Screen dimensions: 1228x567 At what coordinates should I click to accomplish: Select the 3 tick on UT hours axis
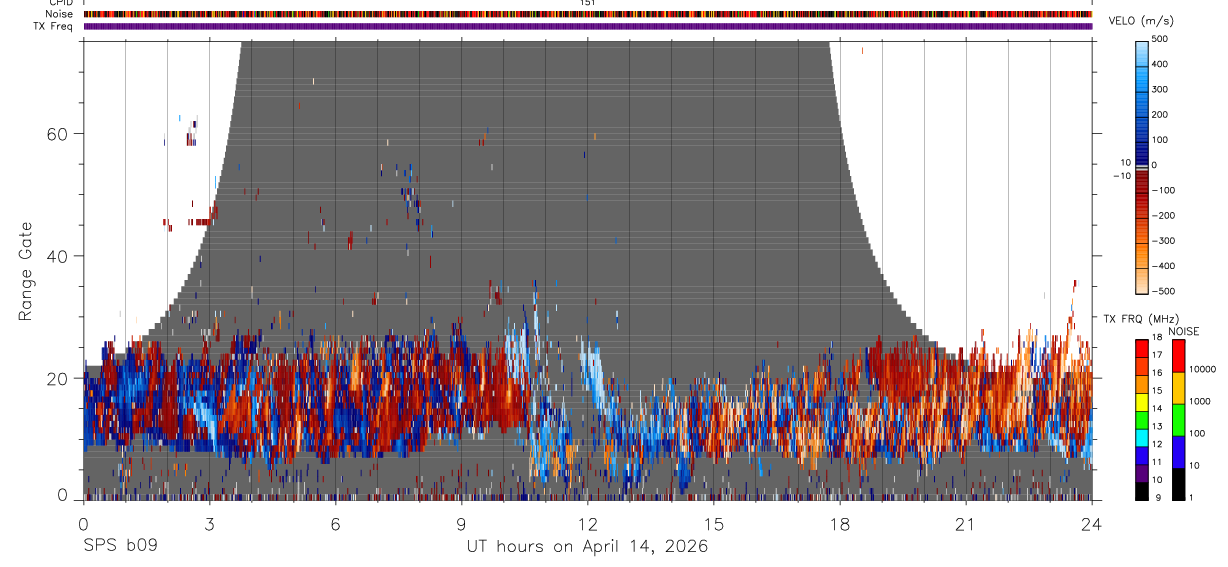[x=209, y=523]
